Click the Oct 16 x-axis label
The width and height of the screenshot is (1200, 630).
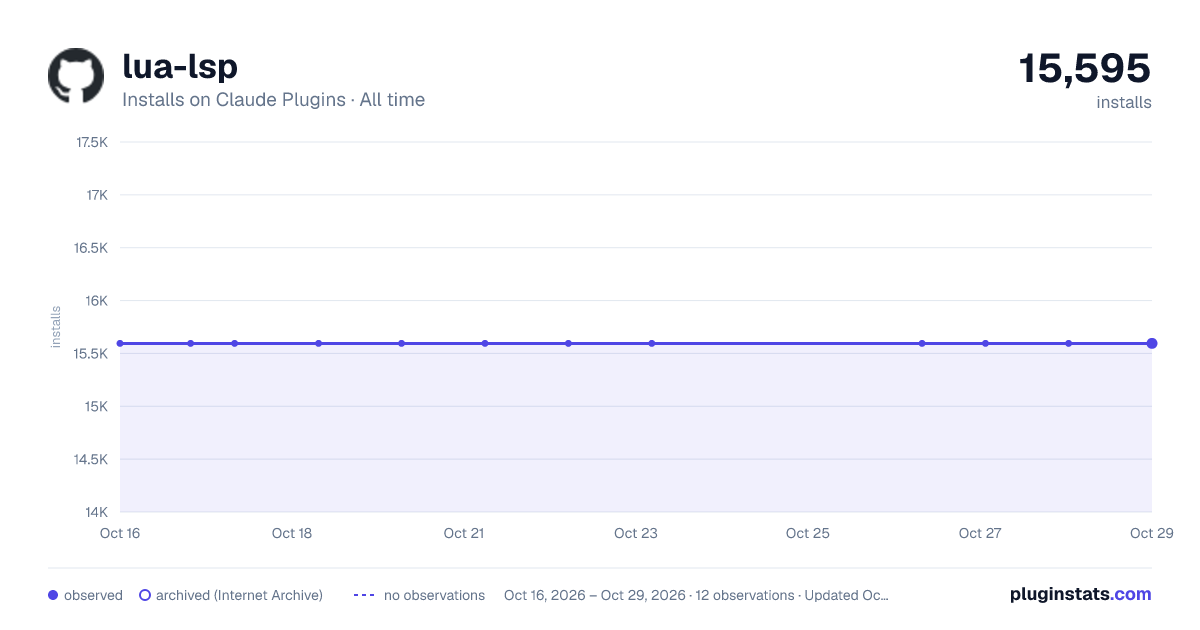pyautogui.click(x=120, y=533)
